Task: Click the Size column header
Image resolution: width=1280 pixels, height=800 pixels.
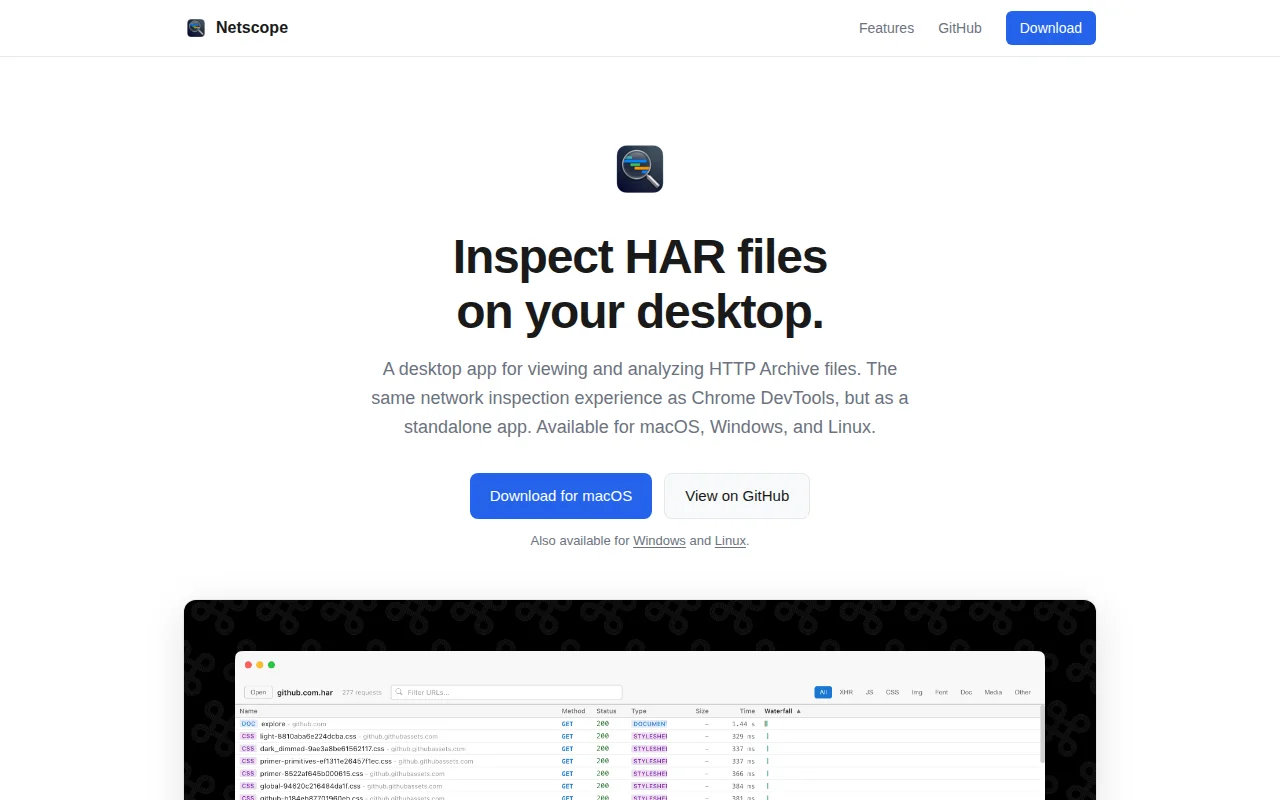Action: pyautogui.click(x=702, y=711)
